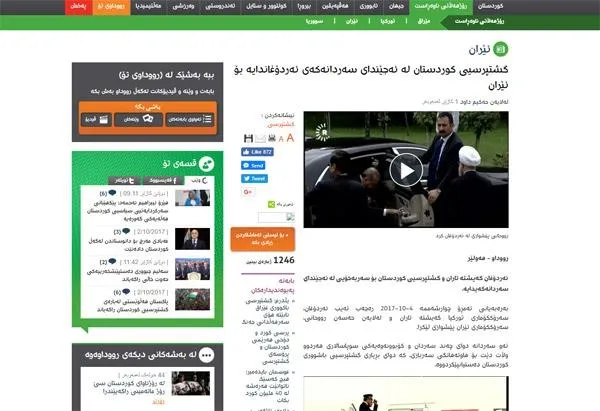Select ئێران in green sub-navigation

(352, 21)
